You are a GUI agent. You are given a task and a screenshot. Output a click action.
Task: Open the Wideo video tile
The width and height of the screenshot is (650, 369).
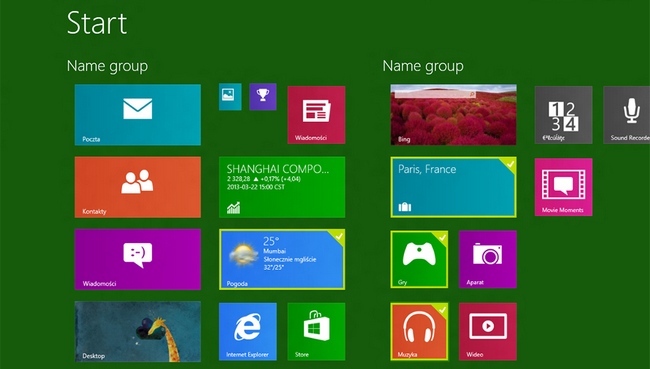tap(488, 331)
